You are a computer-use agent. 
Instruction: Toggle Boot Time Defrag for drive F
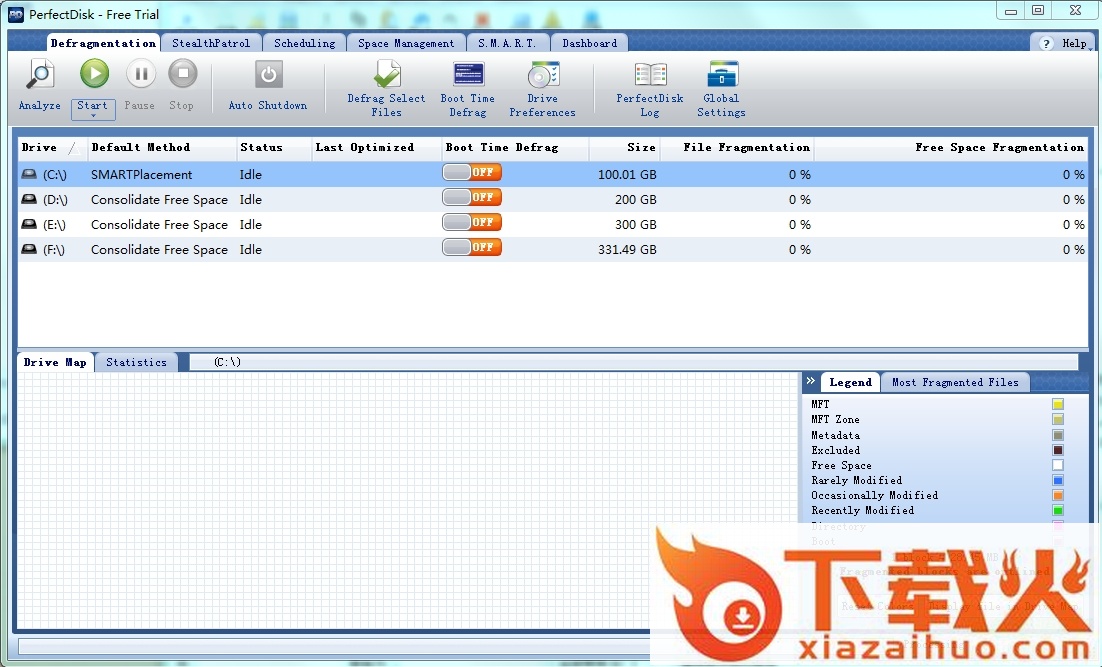(x=472, y=247)
